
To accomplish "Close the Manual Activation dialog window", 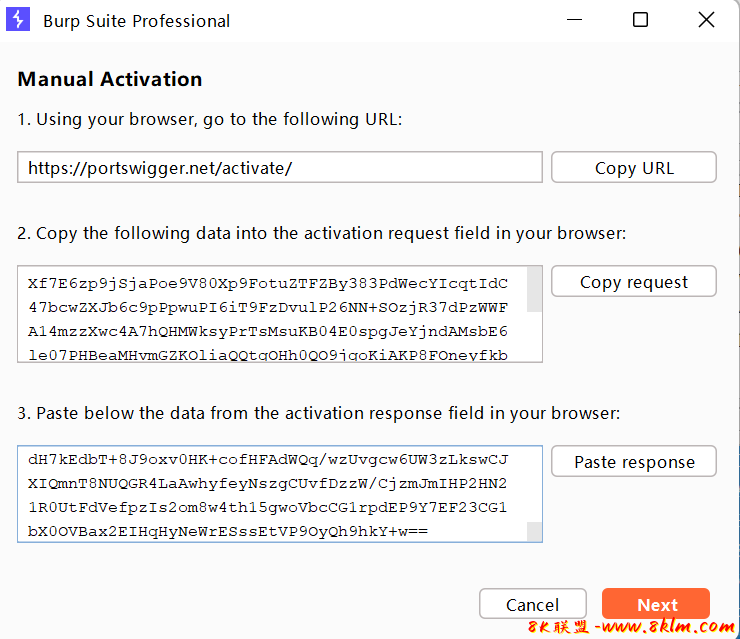I will click(706, 20).
